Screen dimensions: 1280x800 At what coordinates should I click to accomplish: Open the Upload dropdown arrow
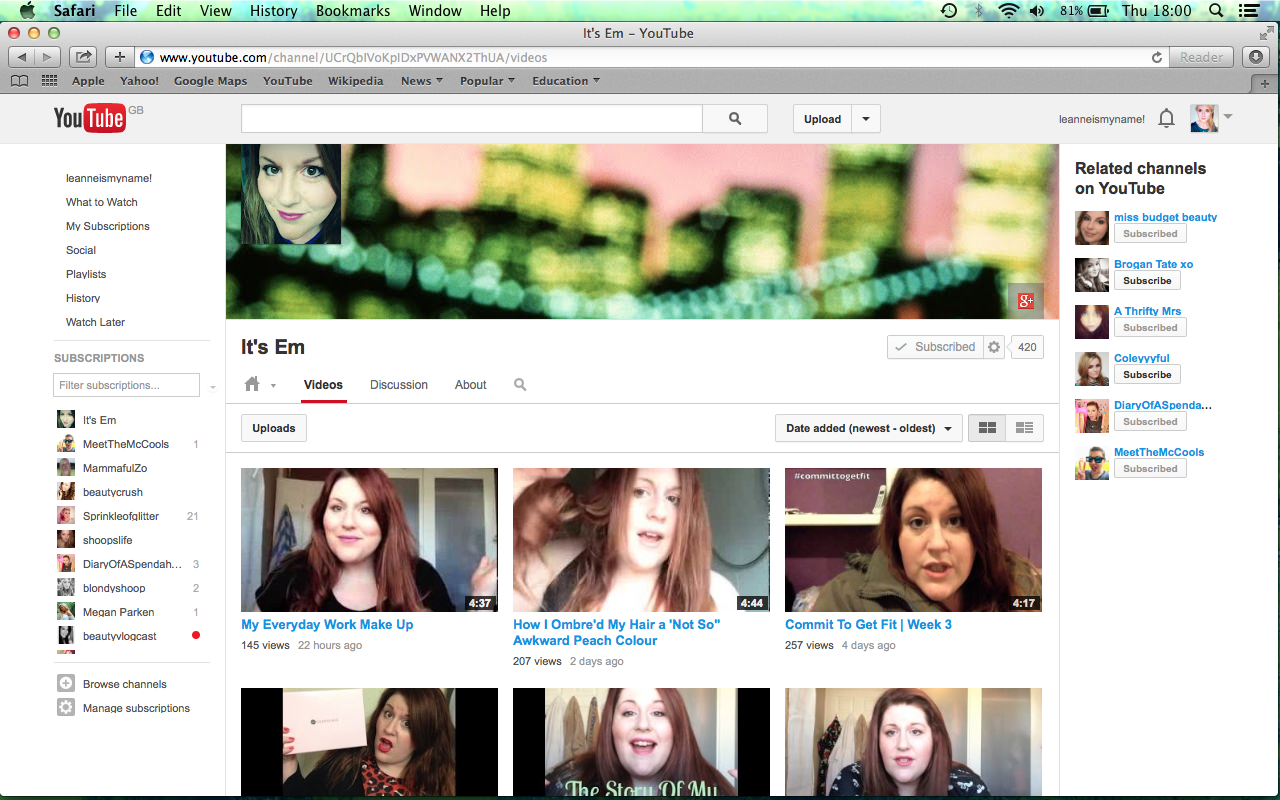click(866, 119)
